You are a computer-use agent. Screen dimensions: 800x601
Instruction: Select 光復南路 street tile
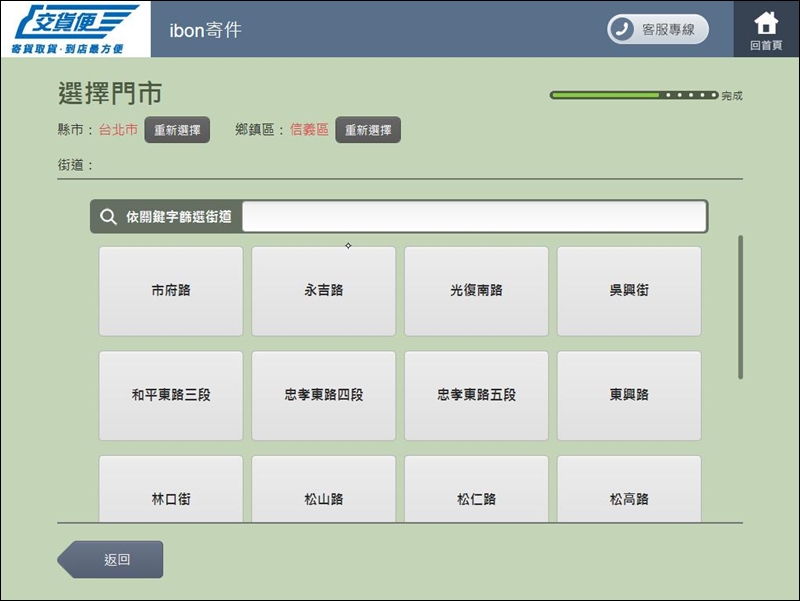click(x=476, y=291)
